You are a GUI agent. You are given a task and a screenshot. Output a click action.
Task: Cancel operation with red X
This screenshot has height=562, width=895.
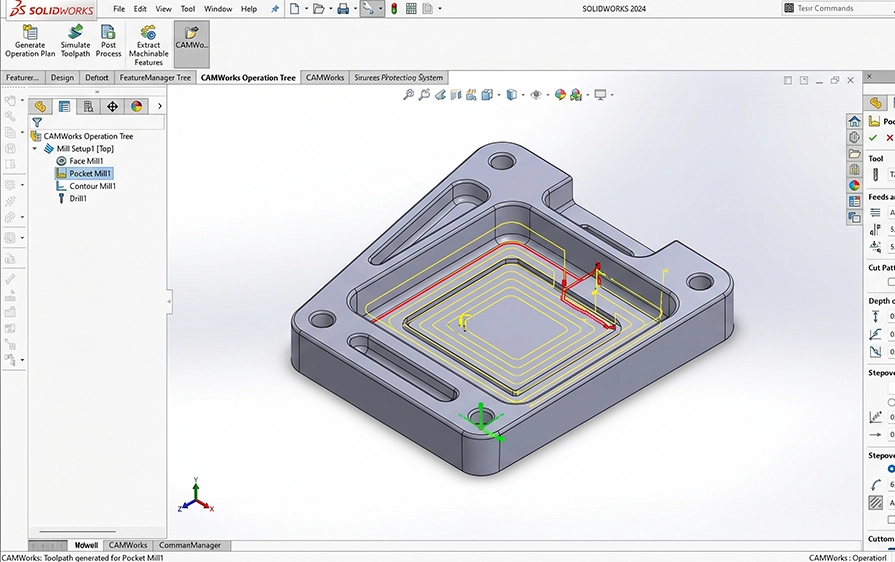pyautogui.click(x=889, y=138)
